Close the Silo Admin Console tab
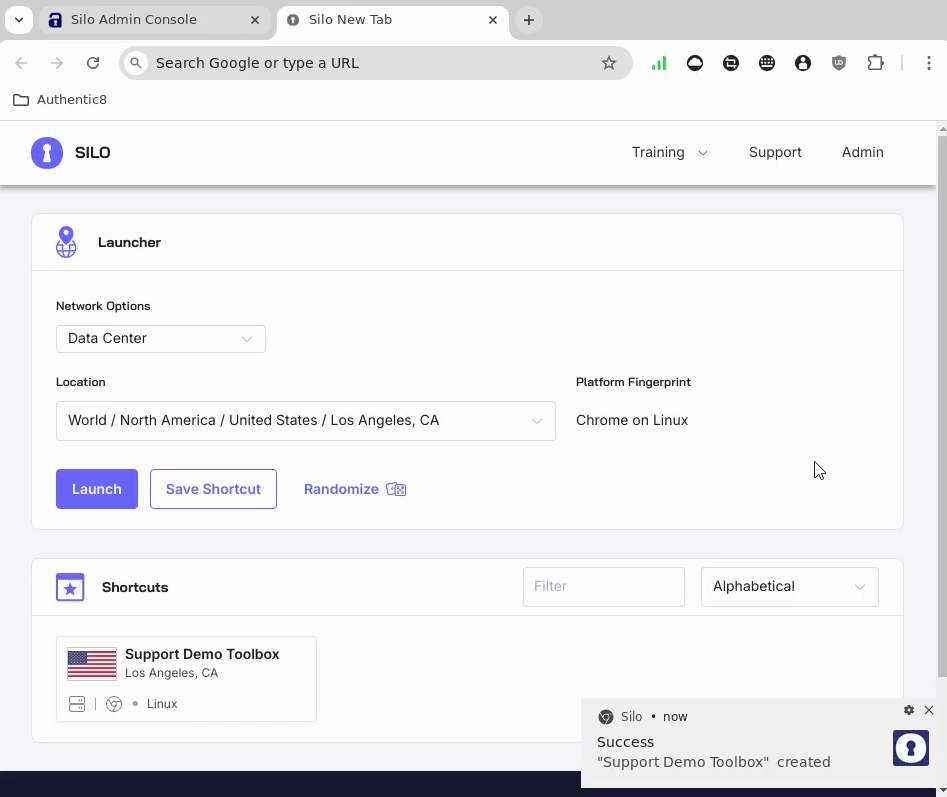This screenshot has height=797, width=947. (x=255, y=20)
